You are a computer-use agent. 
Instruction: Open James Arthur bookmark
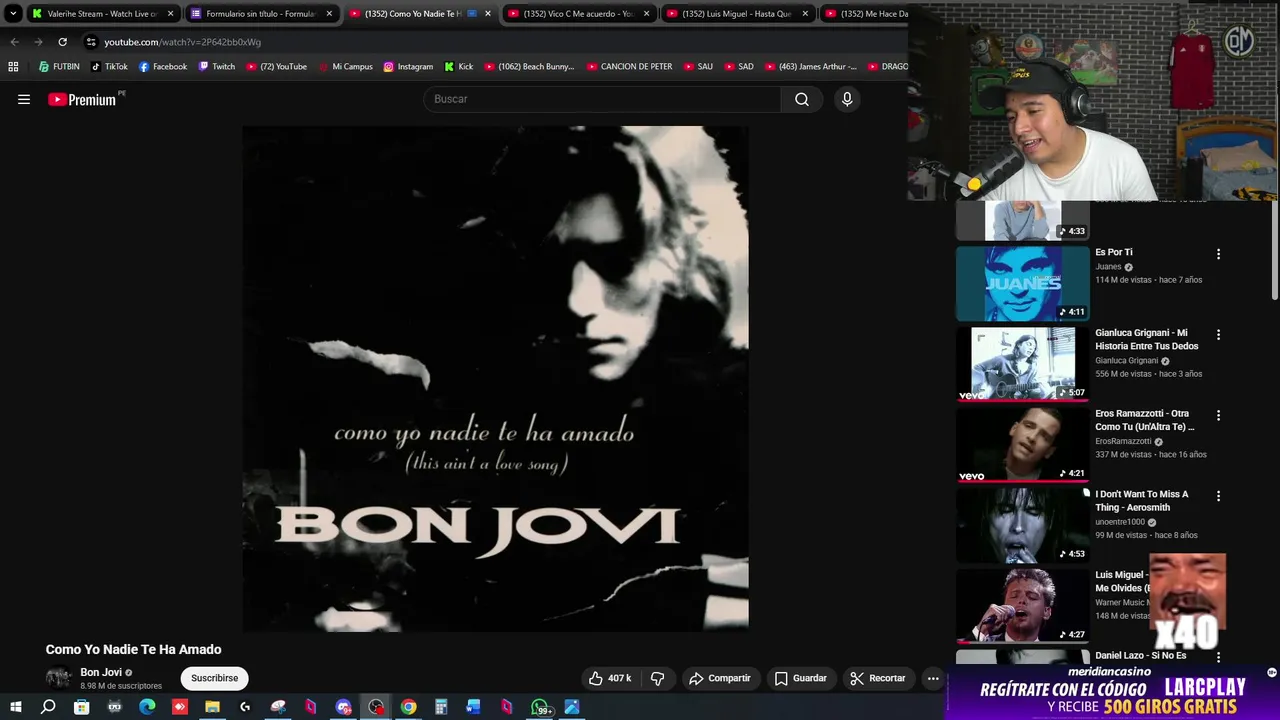811,67
